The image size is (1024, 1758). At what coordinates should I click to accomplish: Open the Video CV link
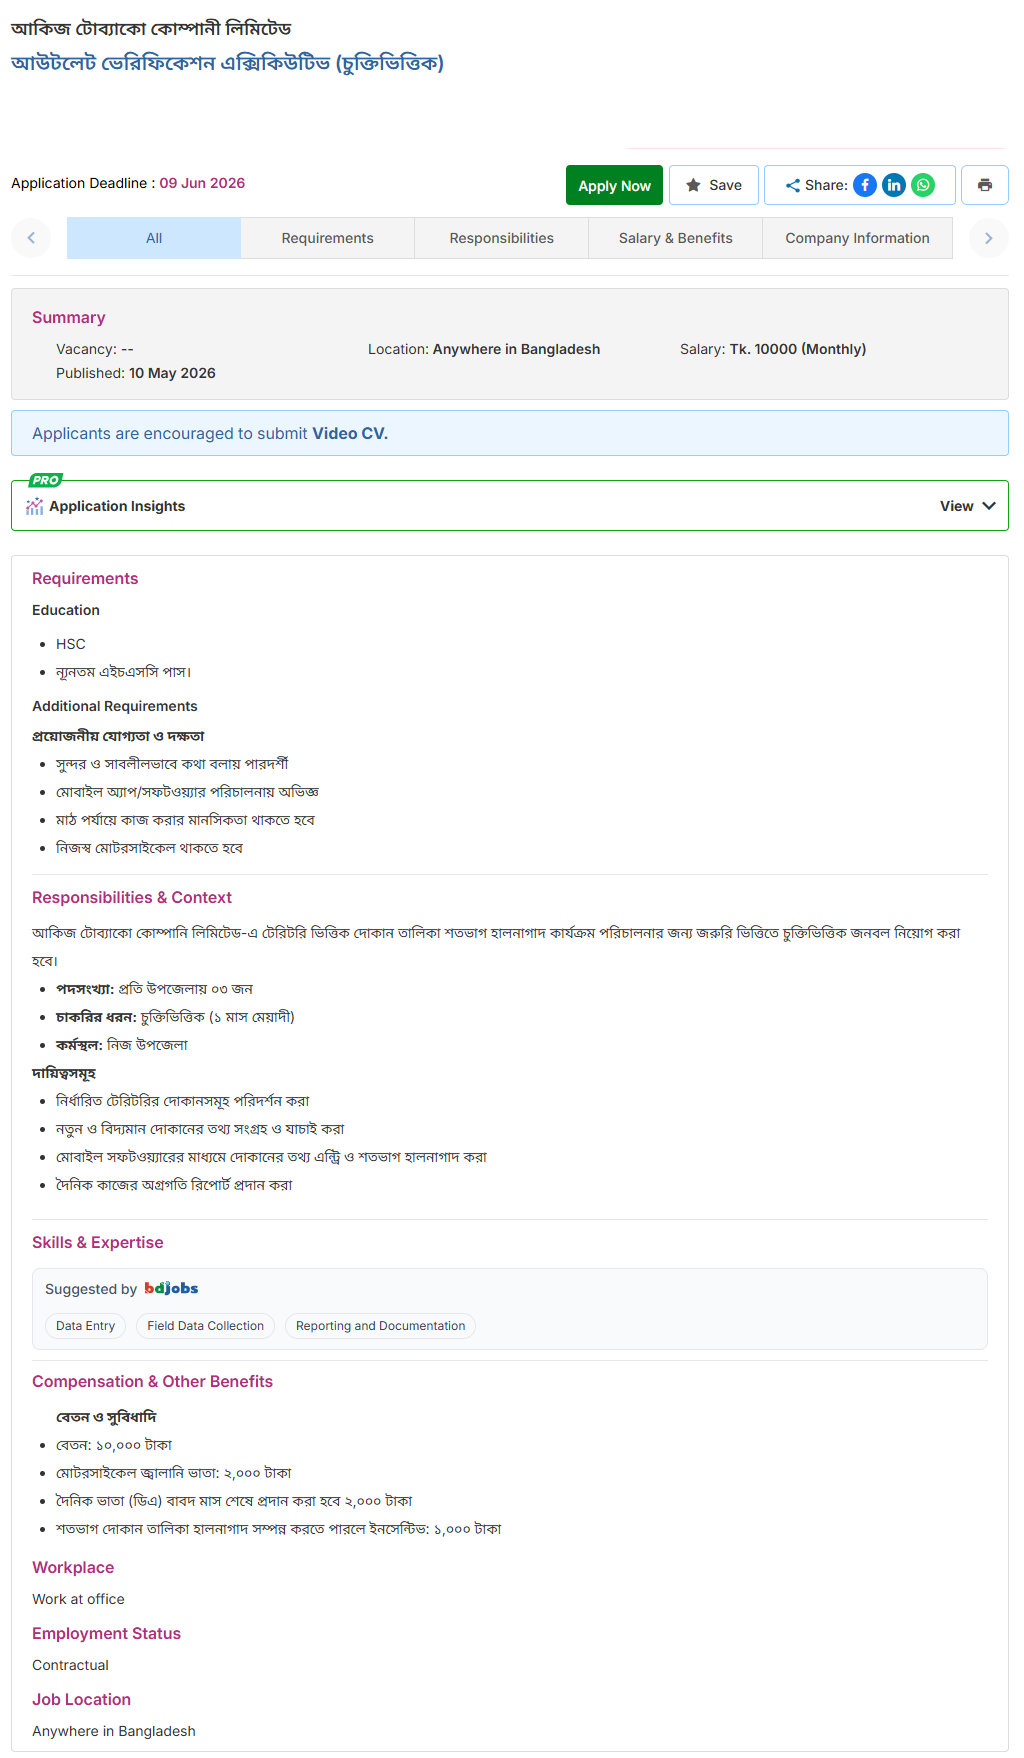(x=350, y=433)
